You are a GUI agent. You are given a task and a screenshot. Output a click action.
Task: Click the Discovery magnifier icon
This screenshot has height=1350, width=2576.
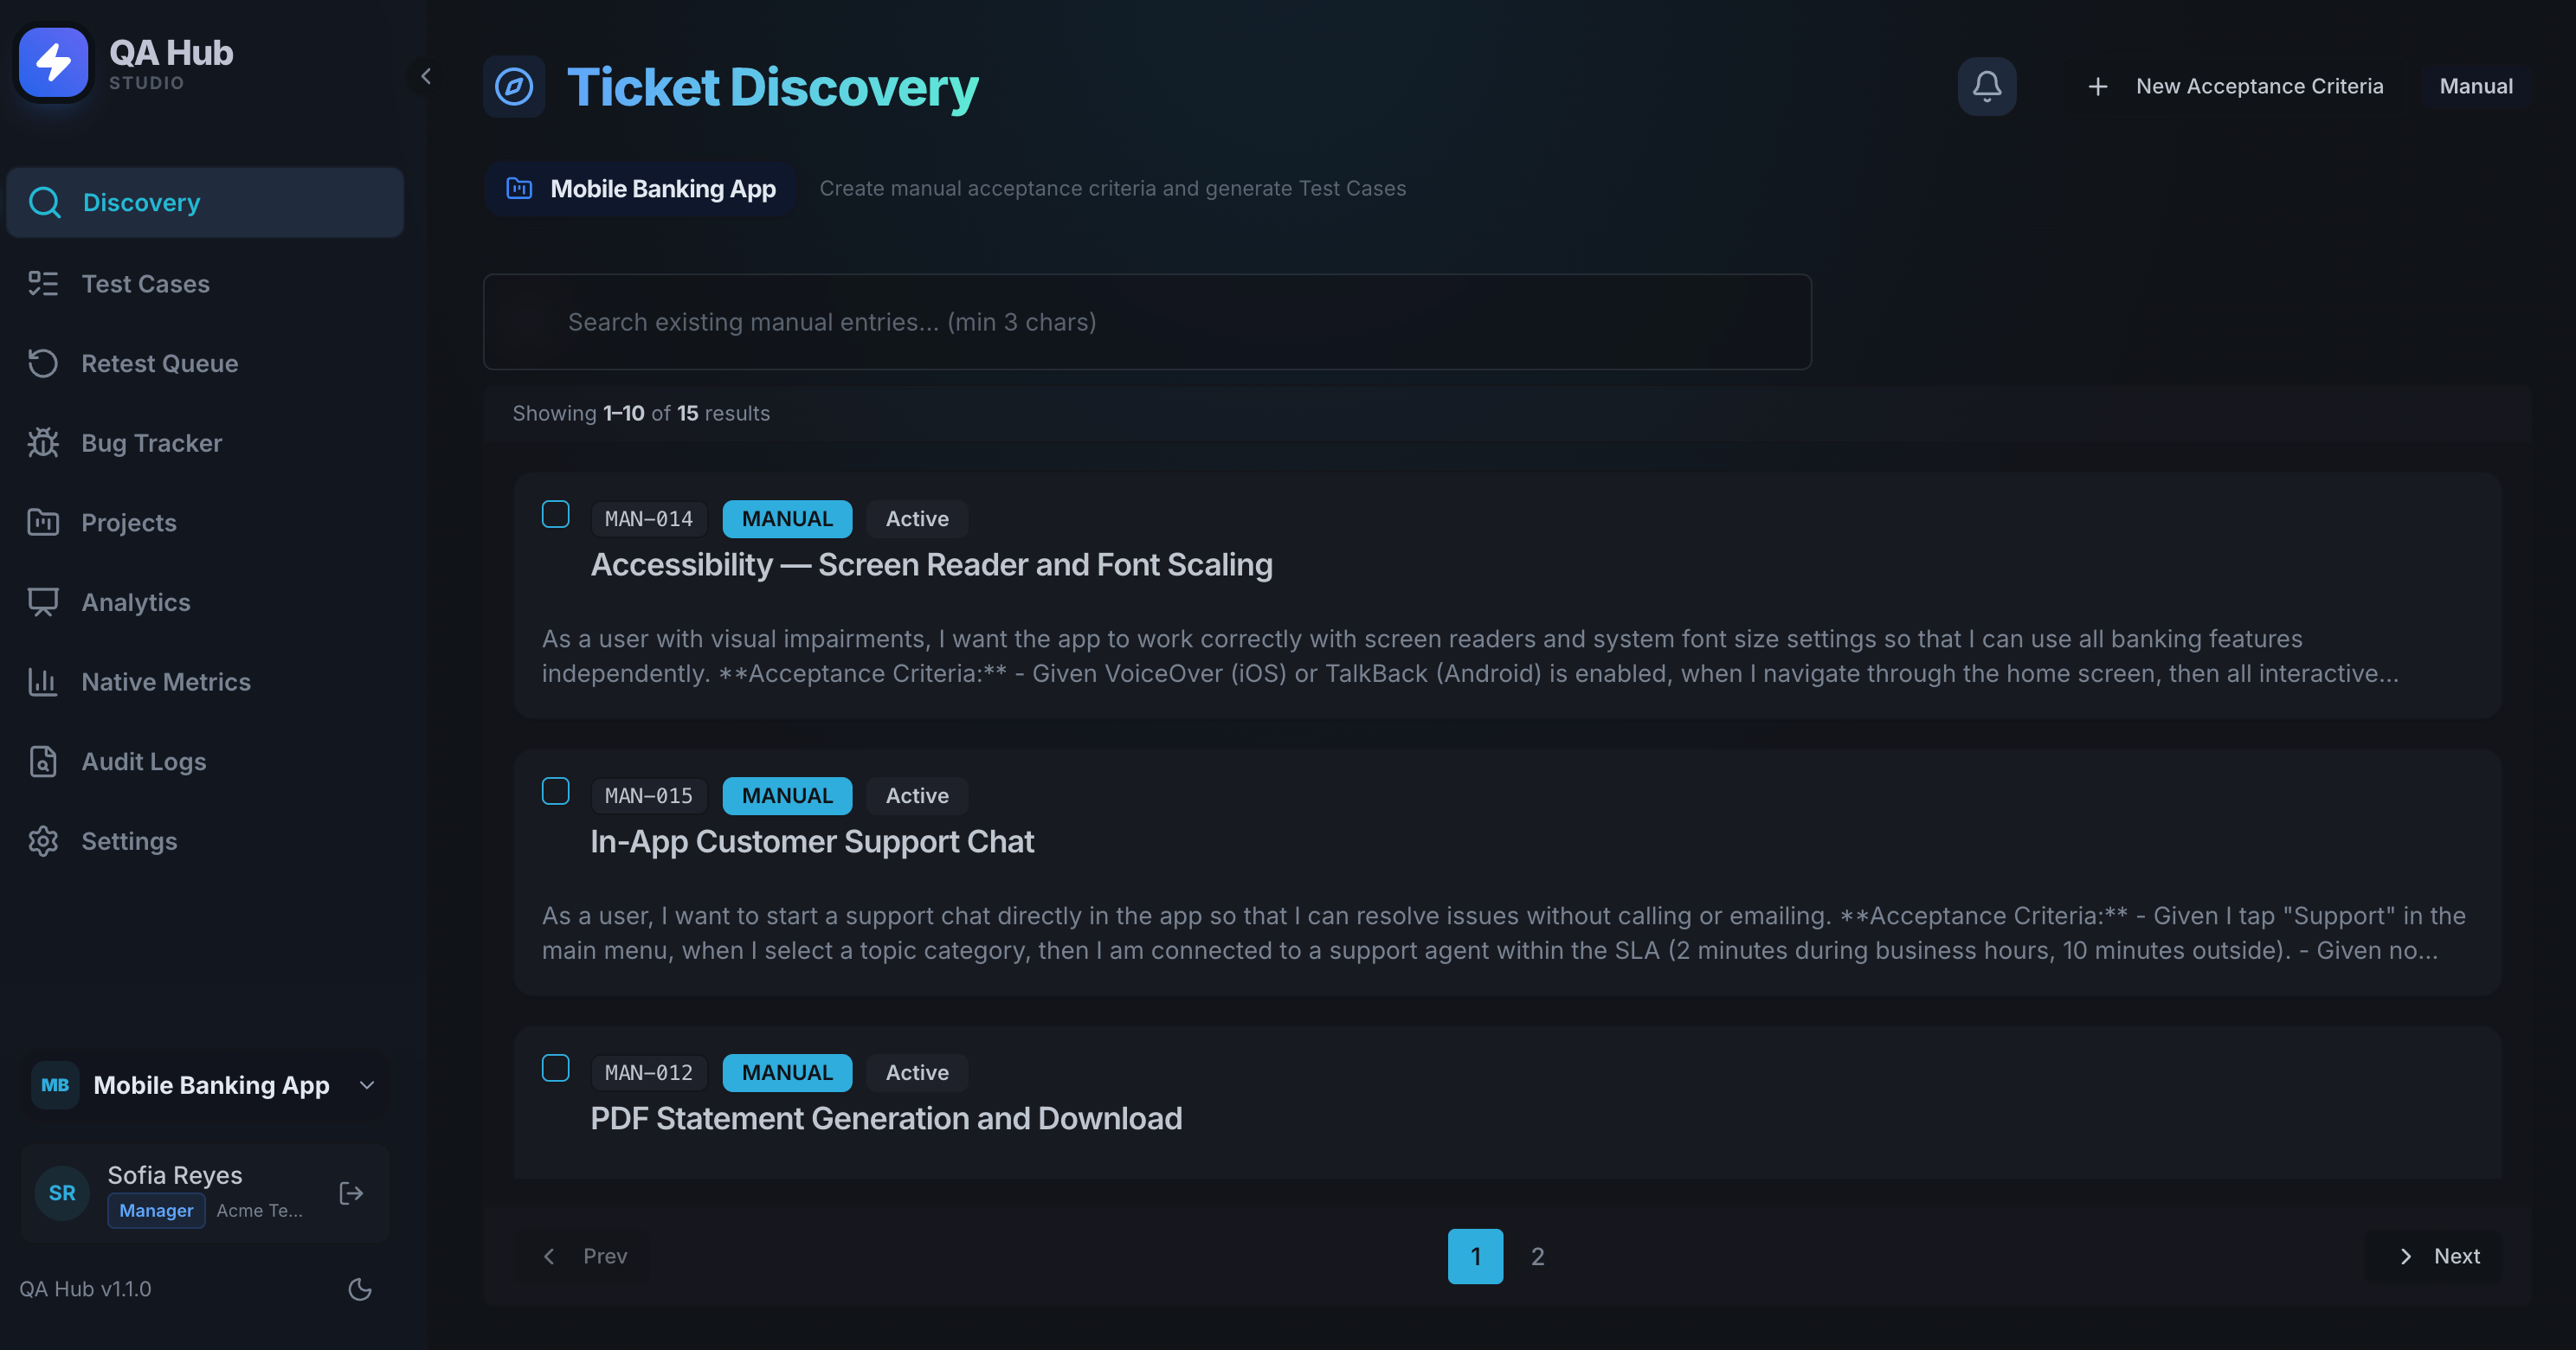tap(44, 202)
